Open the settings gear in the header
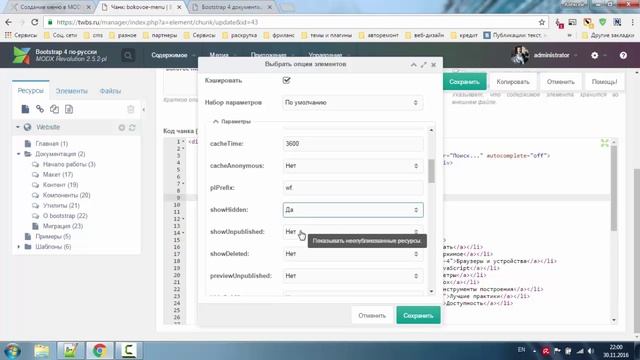The width and height of the screenshot is (640, 360). pyautogui.click(x=595, y=55)
